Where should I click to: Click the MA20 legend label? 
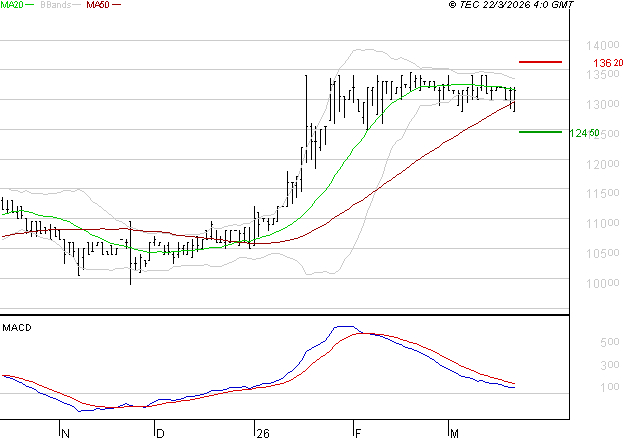click(x=12, y=5)
